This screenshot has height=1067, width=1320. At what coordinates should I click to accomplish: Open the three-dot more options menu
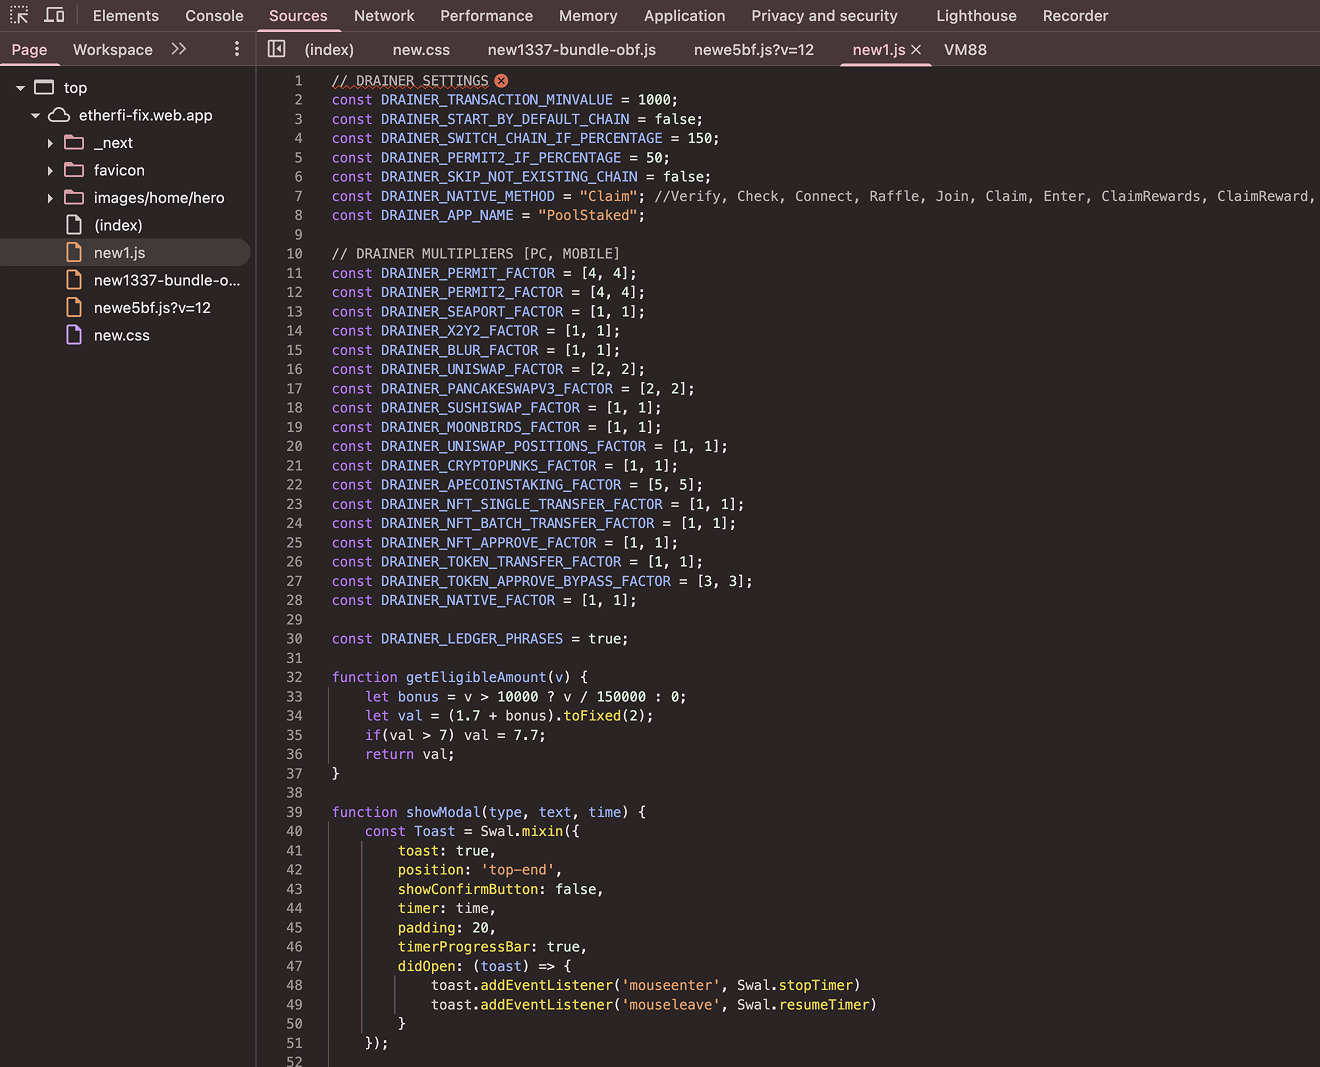pyautogui.click(x=237, y=49)
